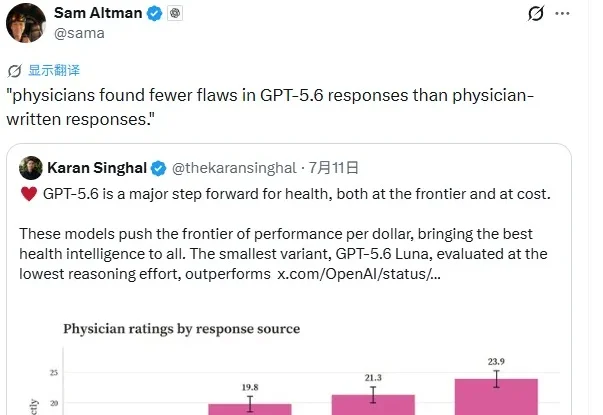Open the @sama handle
The height and width of the screenshot is (415, 603).
pyautogui.click(x=79, y=33)
